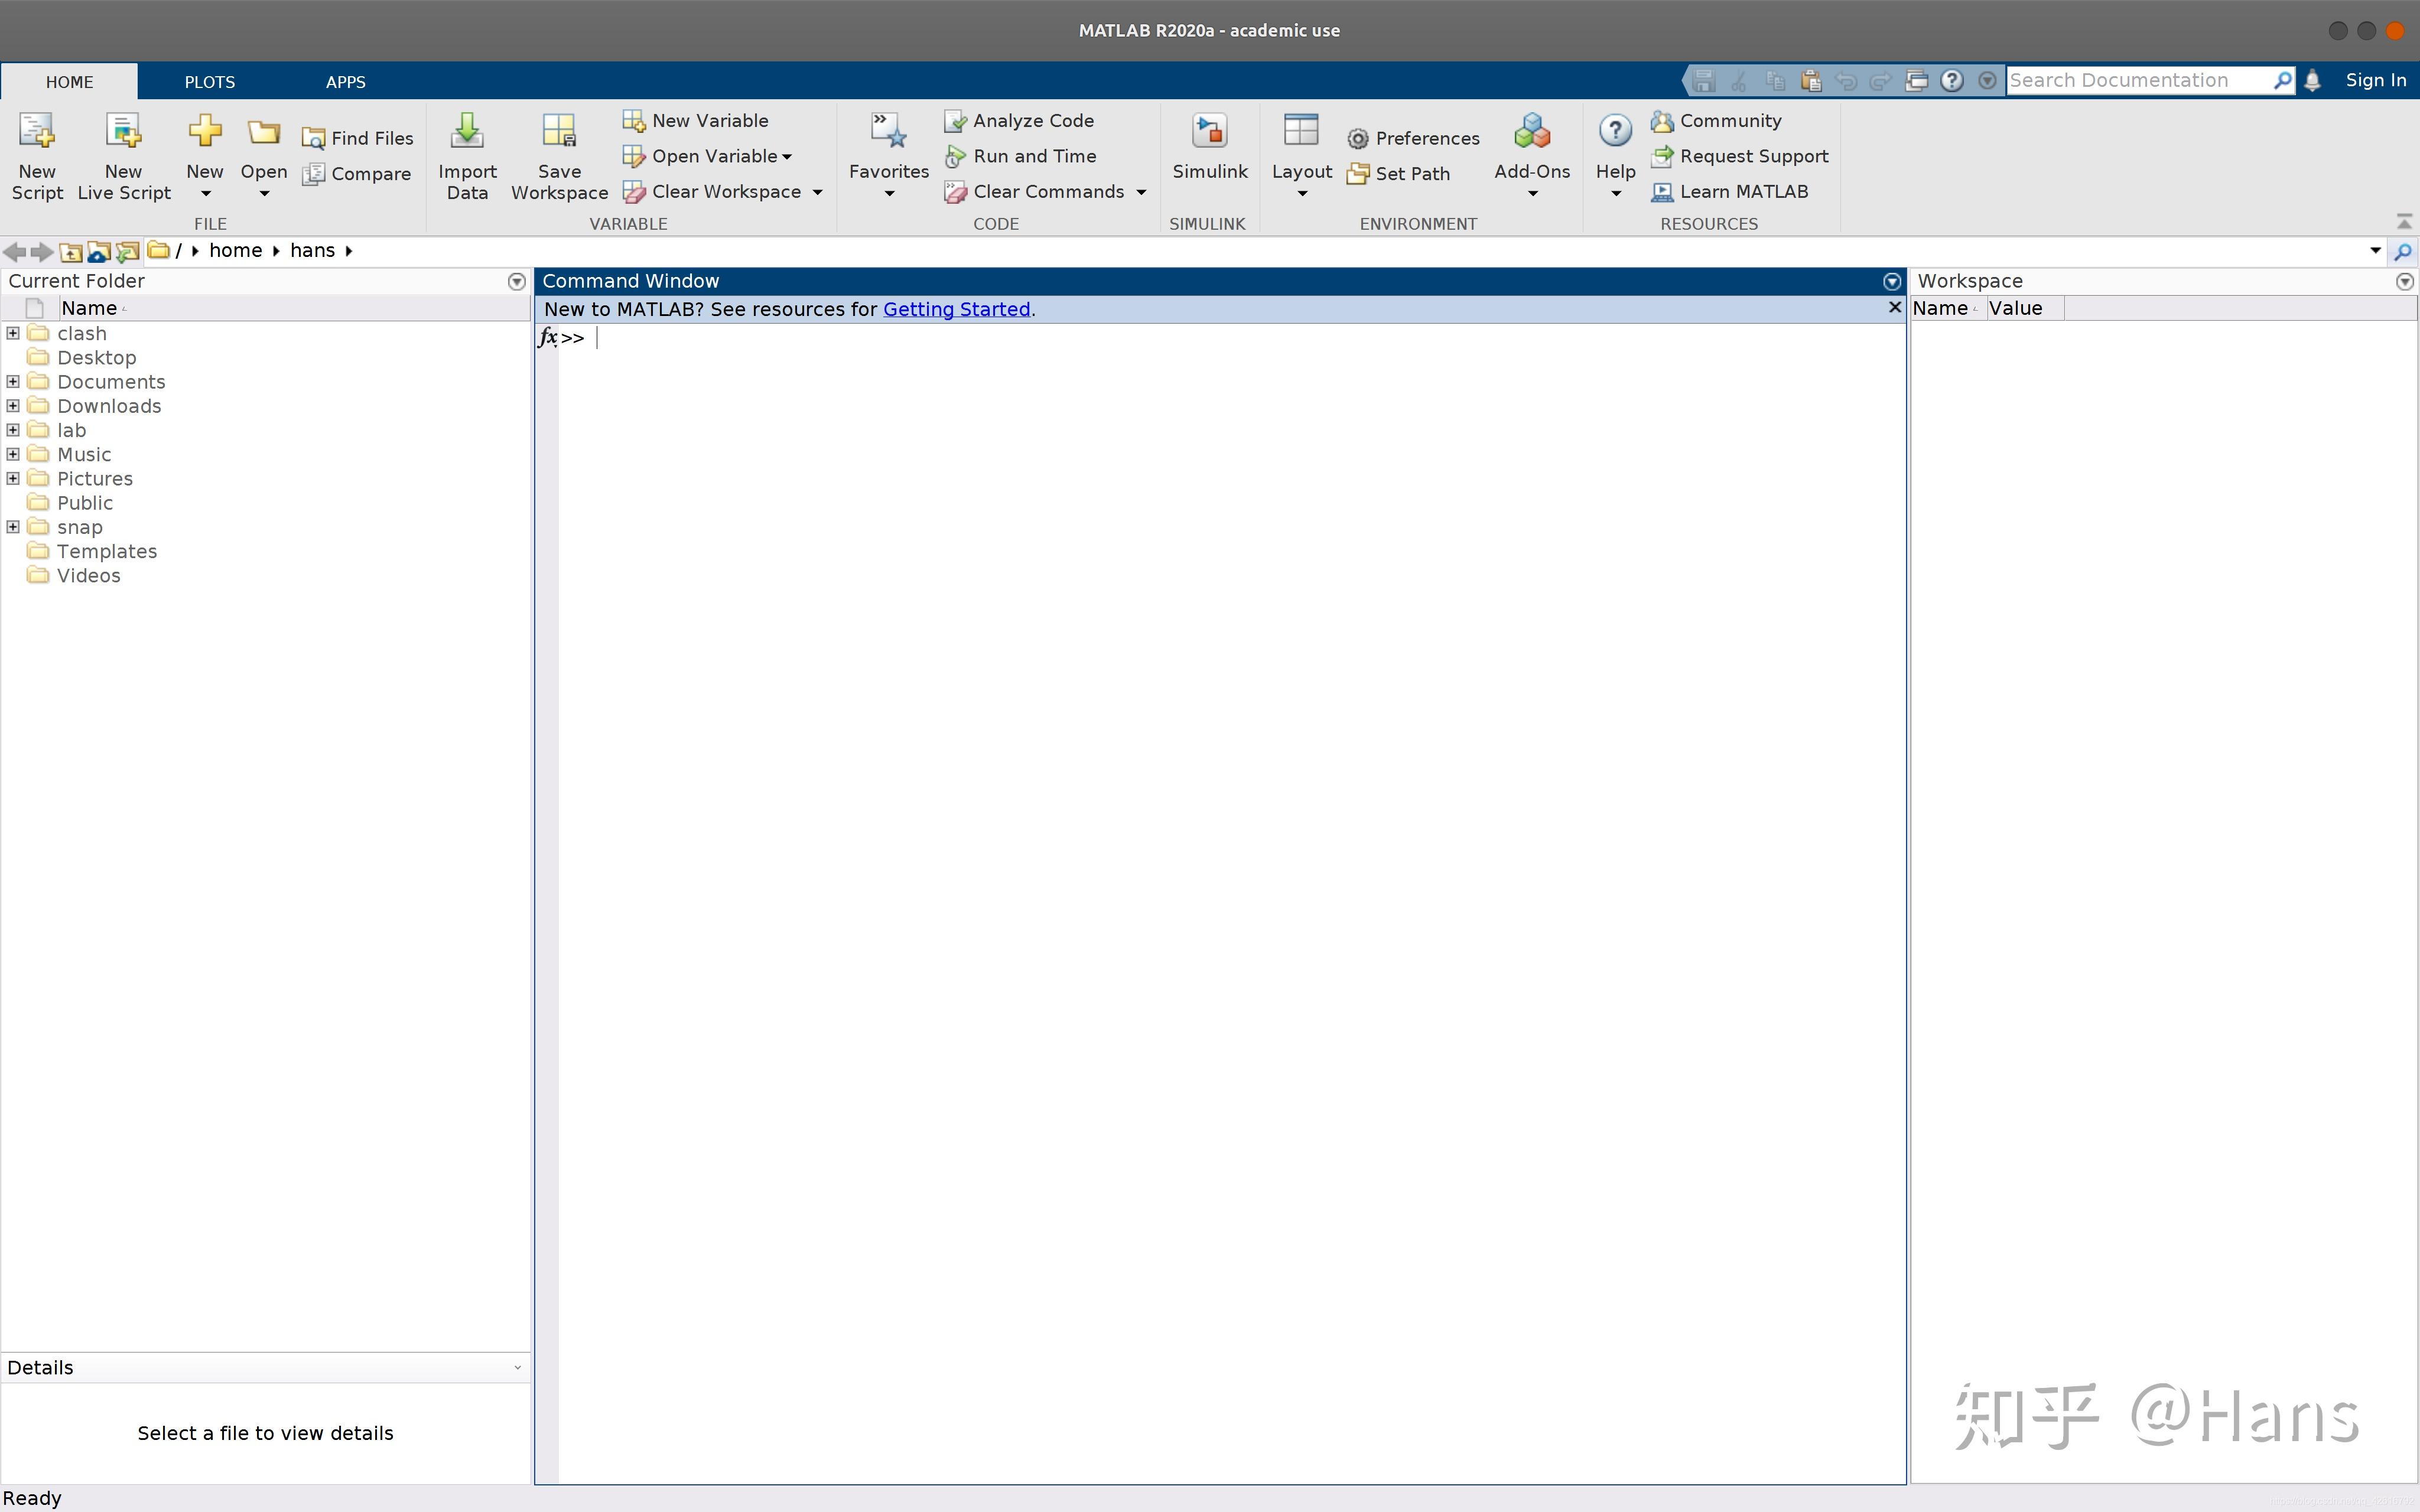
Task: Switch to the PLOTS tab
Action: [x=210, y=82]
